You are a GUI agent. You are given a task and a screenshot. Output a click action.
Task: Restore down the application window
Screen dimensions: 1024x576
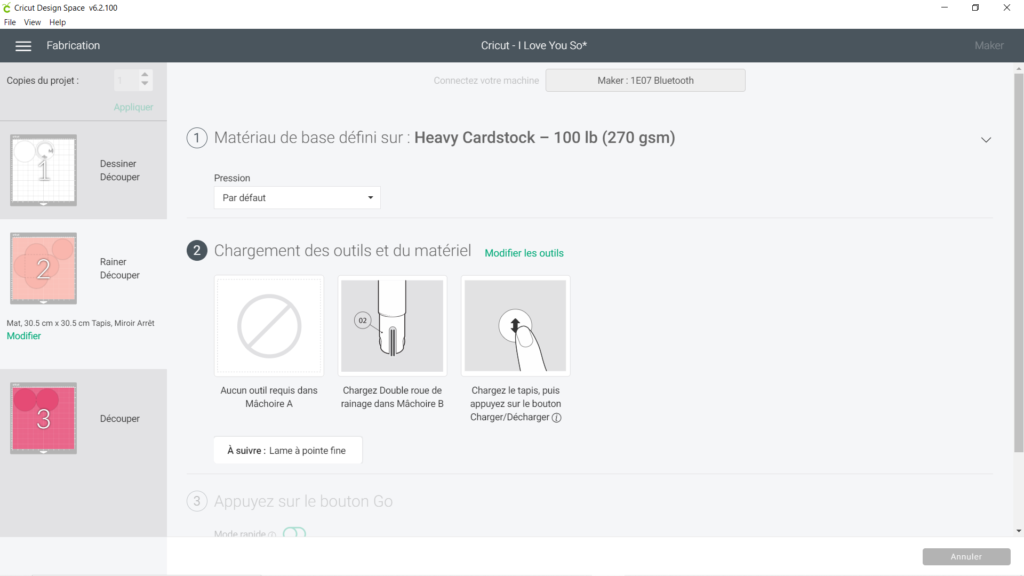click(975, 8)
